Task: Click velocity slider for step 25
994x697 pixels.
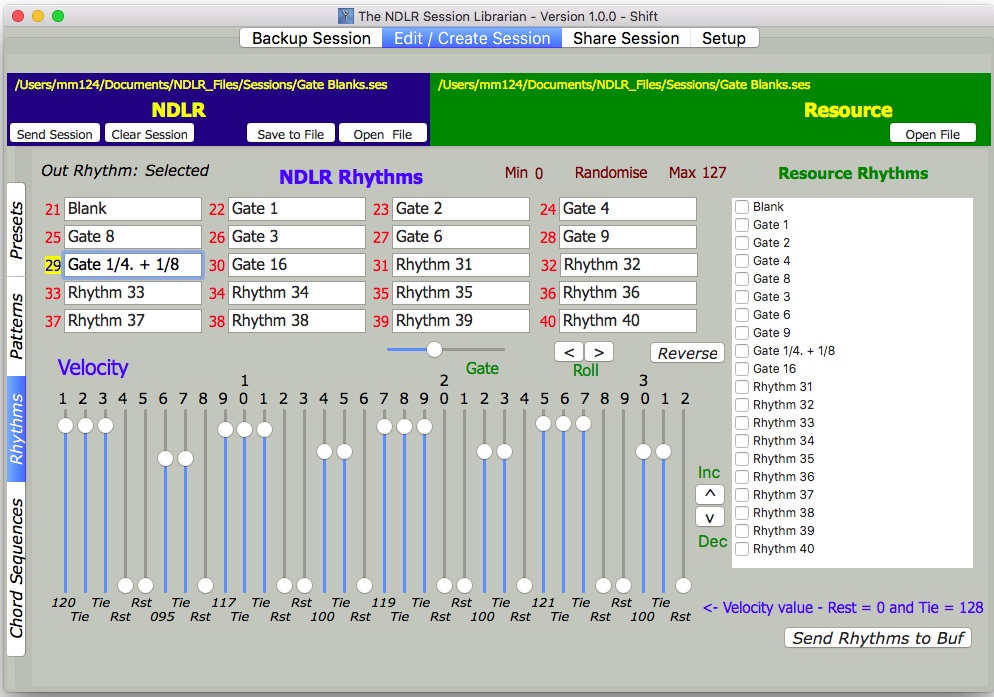Action: (x=544, y=501)
